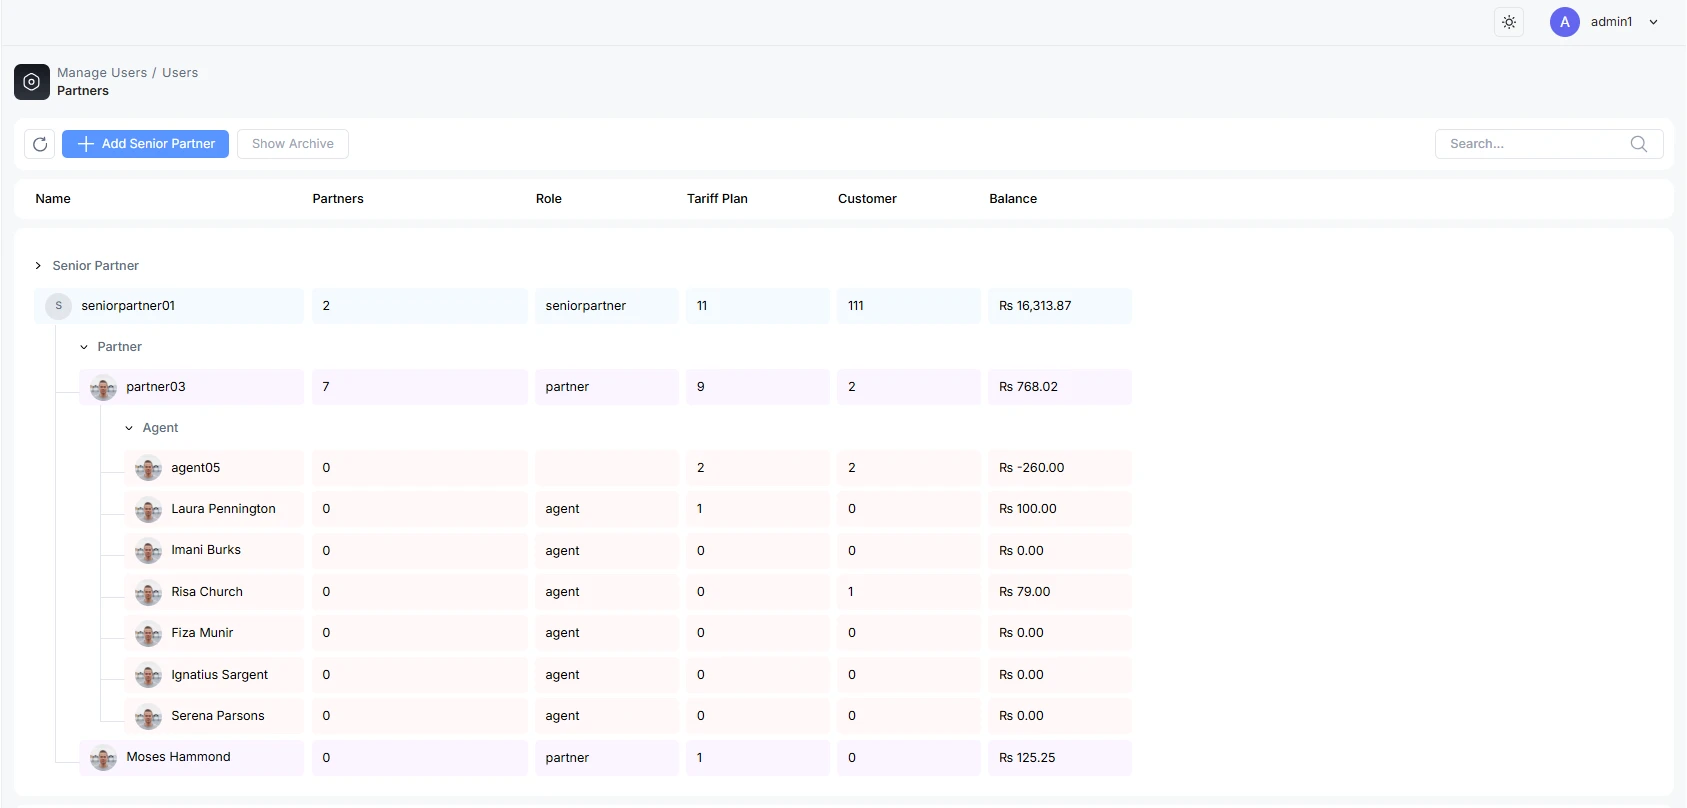The width and height of the screenshot is (1687, 808).
Task: Click the Balance column header
Action: (1013, 199)
